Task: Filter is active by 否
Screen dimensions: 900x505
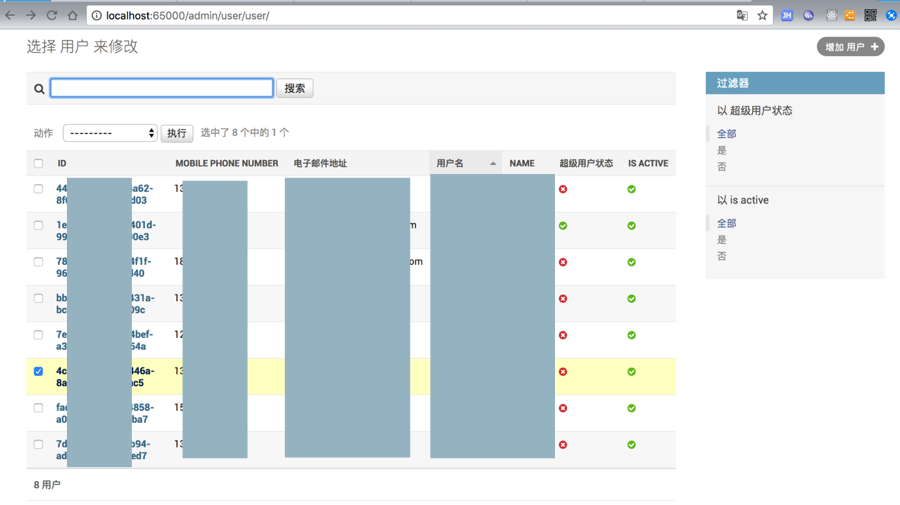Action: tap(721, 257)
